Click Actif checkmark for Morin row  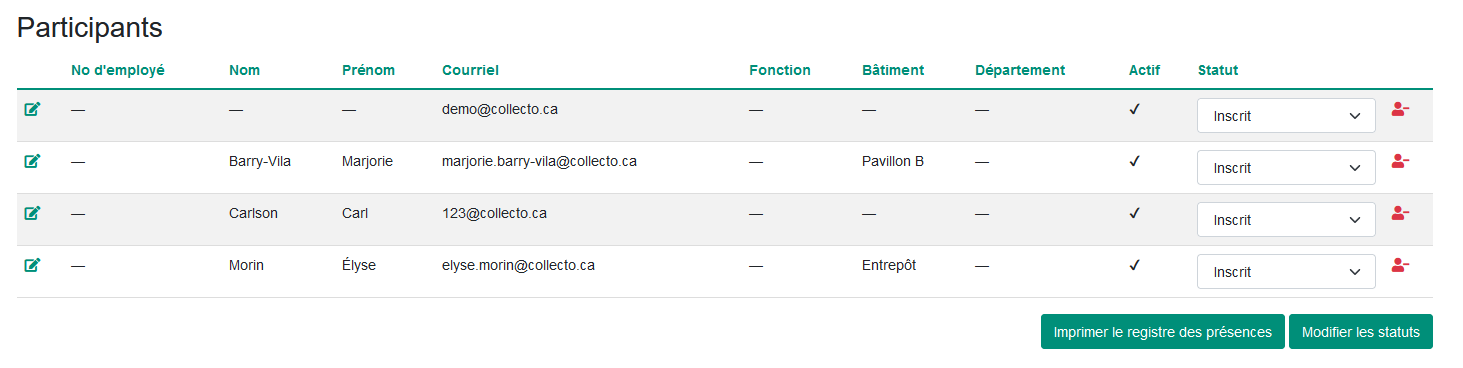(x=1134, y=265)
